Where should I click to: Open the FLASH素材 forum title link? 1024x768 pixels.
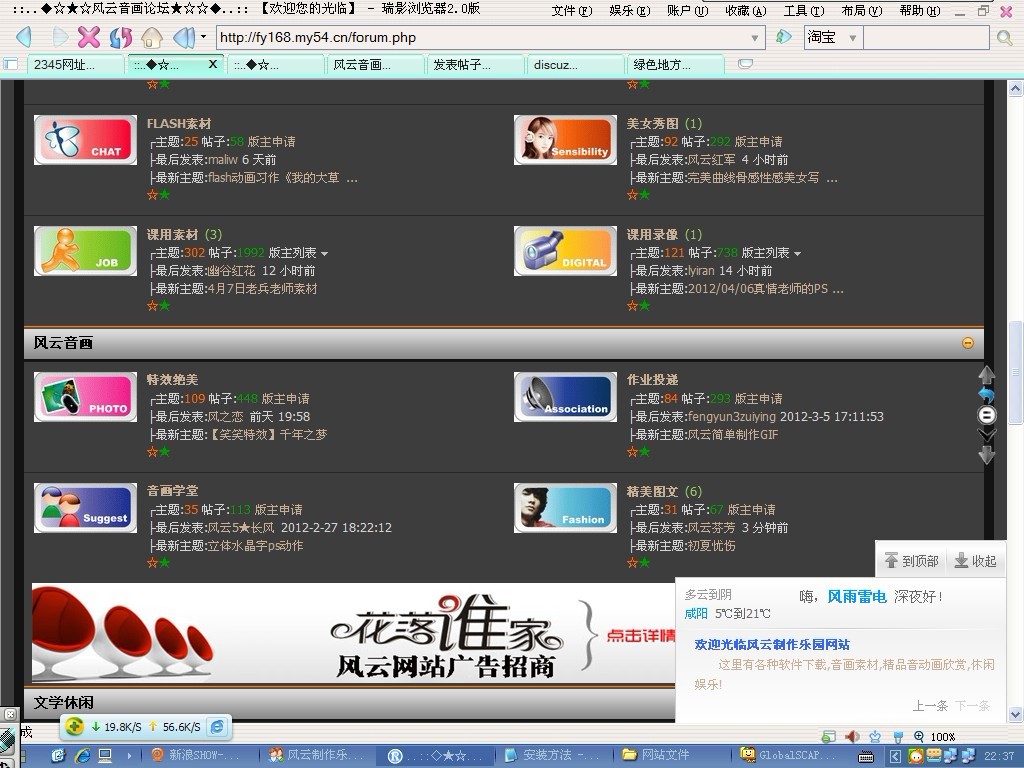(x=179, y=123)
